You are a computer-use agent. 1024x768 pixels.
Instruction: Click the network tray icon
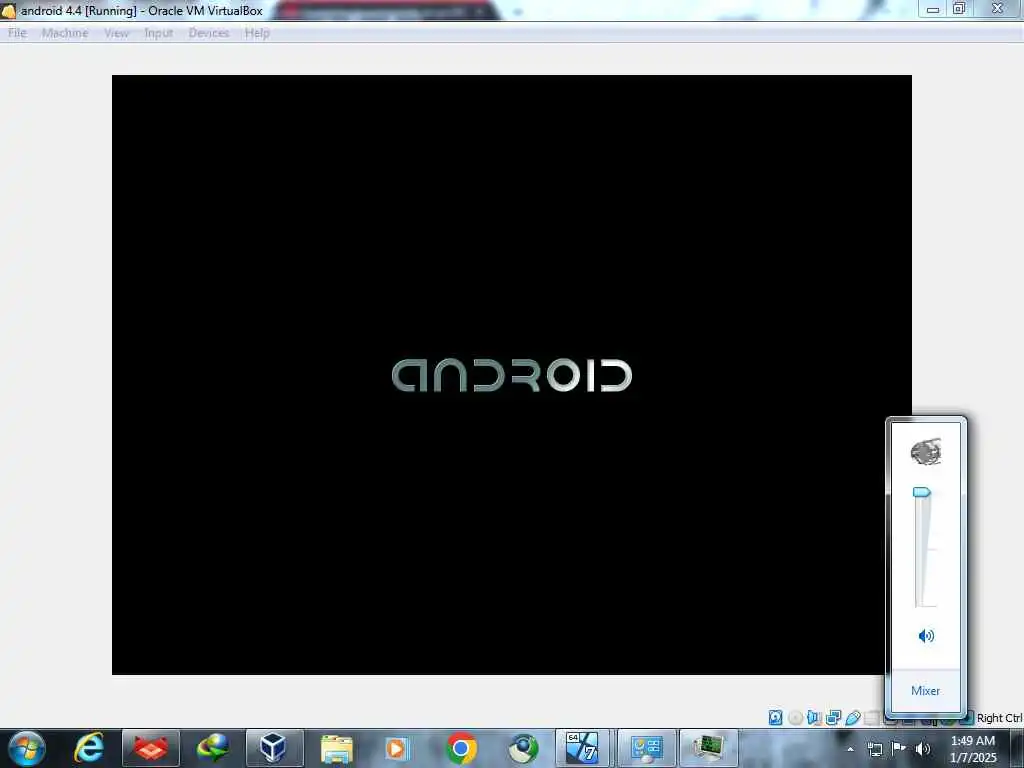coord(874,749)
